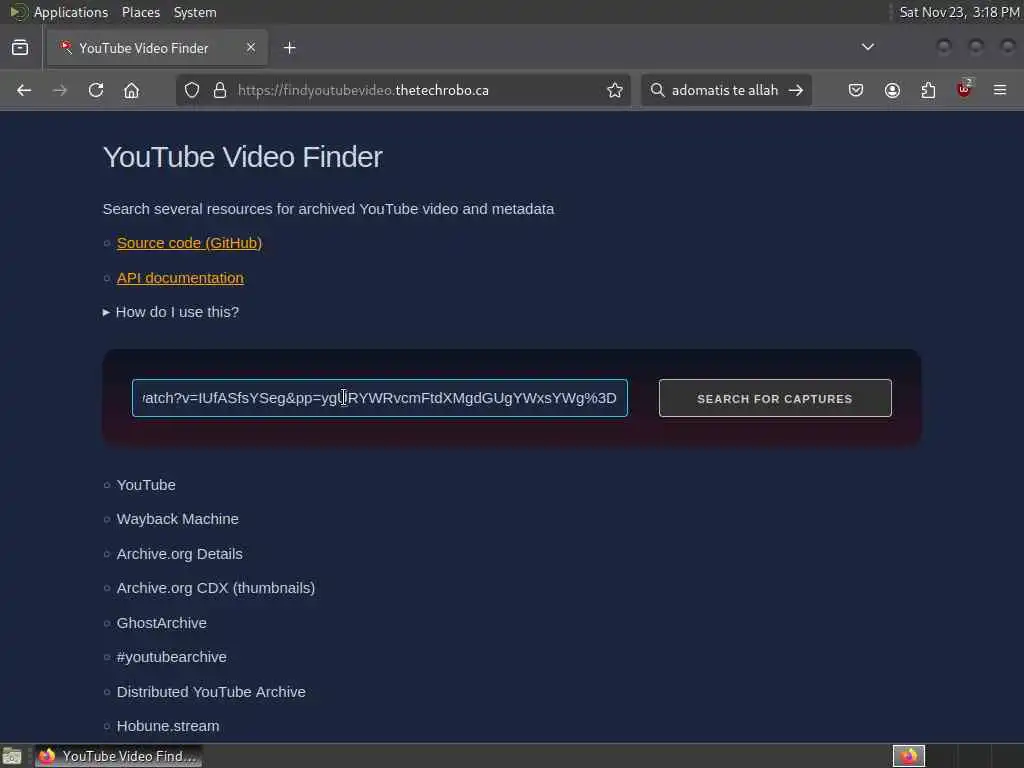1024x768 pixels.
Task: Open the API documentation link
Action: (x=180, y=278)
